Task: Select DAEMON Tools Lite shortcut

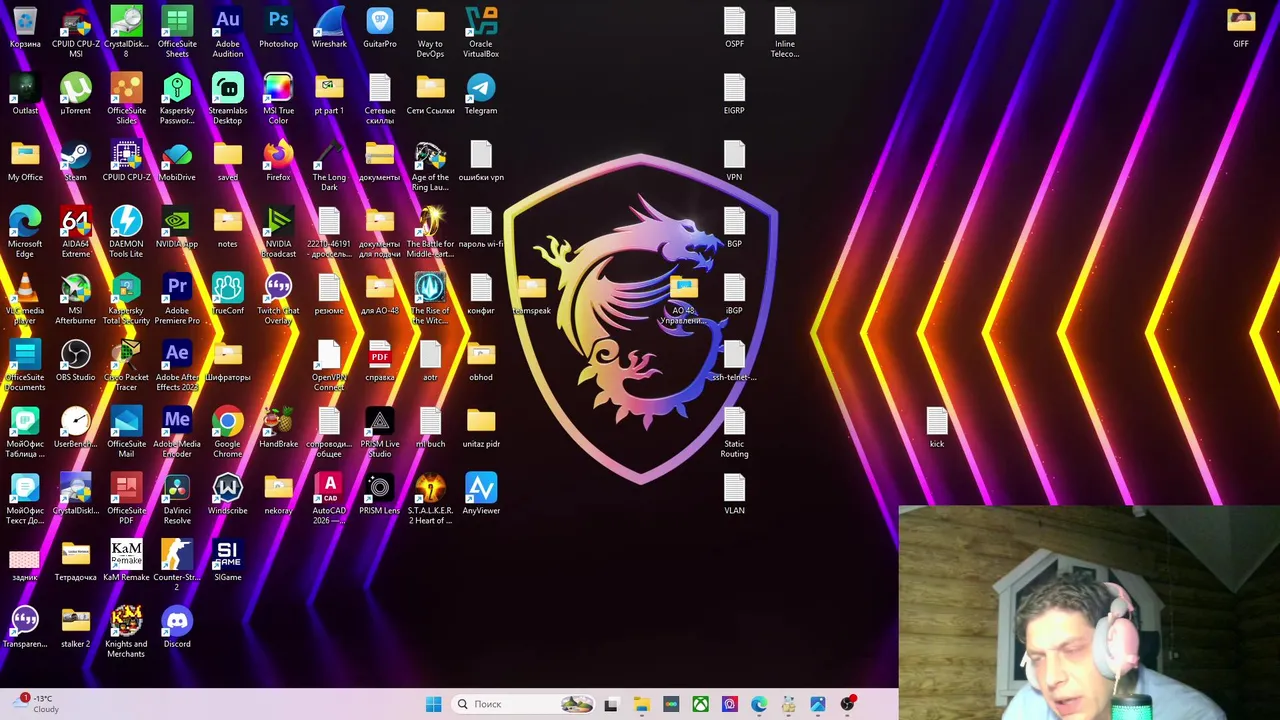Action: pos(126,231)
